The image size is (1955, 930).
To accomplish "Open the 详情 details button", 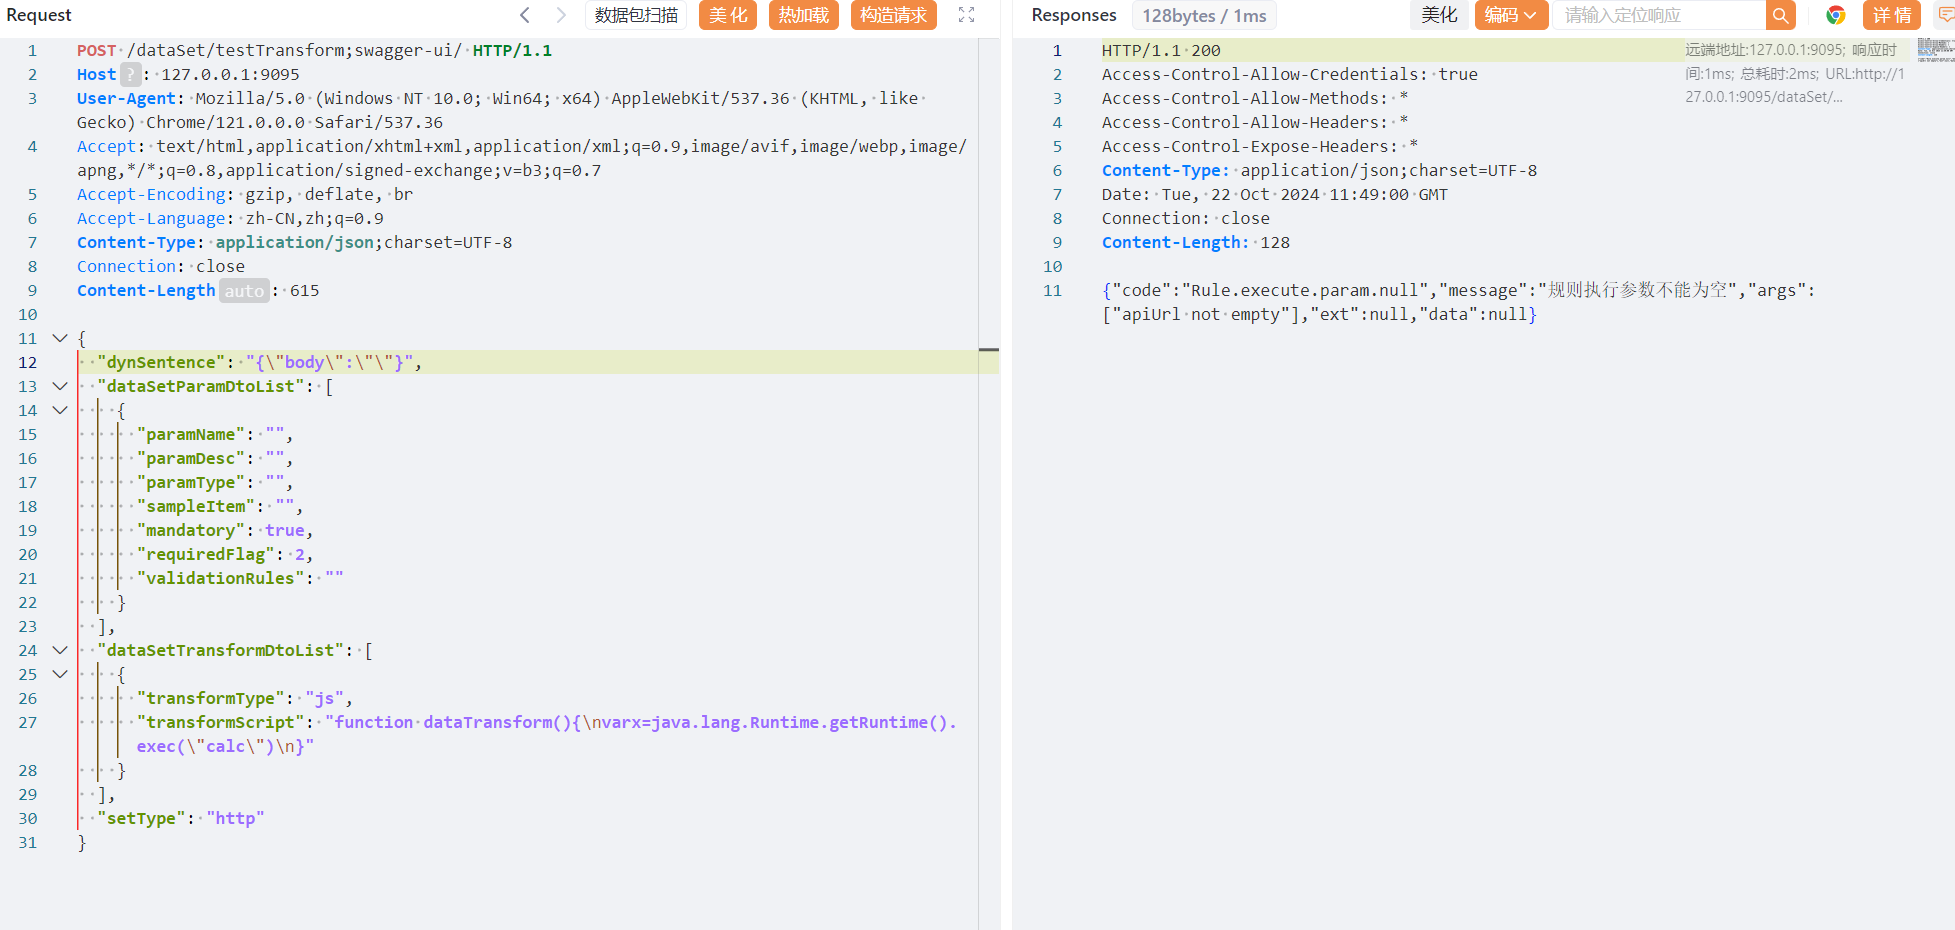I will tap(1892, 15).
